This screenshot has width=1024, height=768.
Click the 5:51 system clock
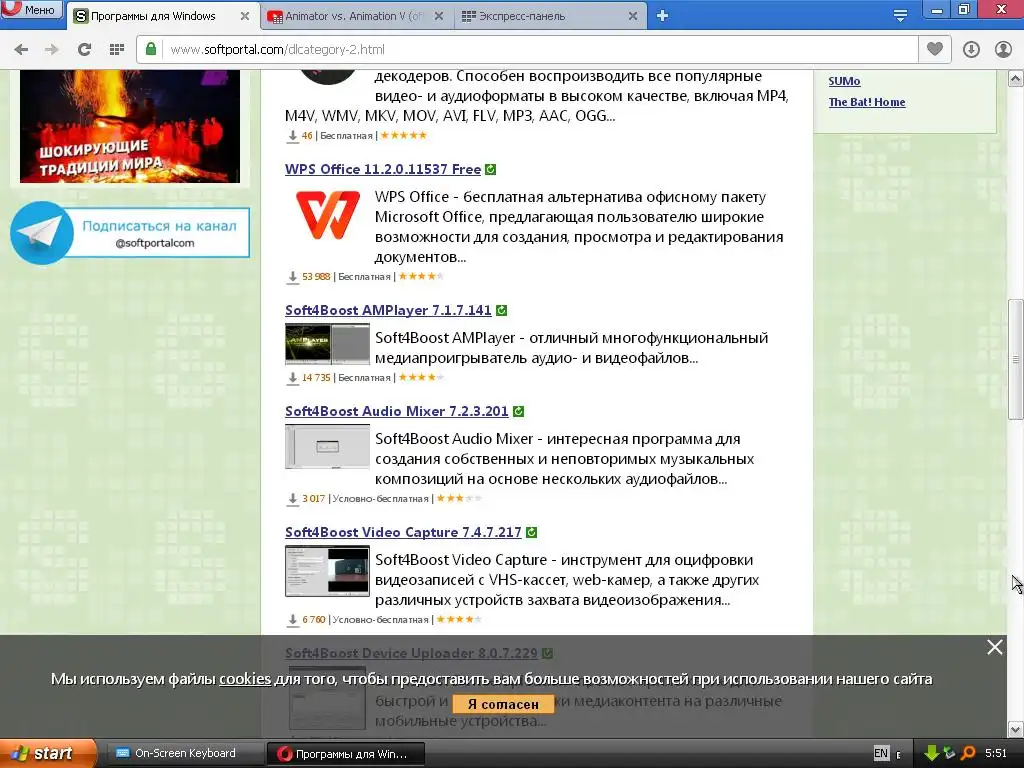pos(996,754)
